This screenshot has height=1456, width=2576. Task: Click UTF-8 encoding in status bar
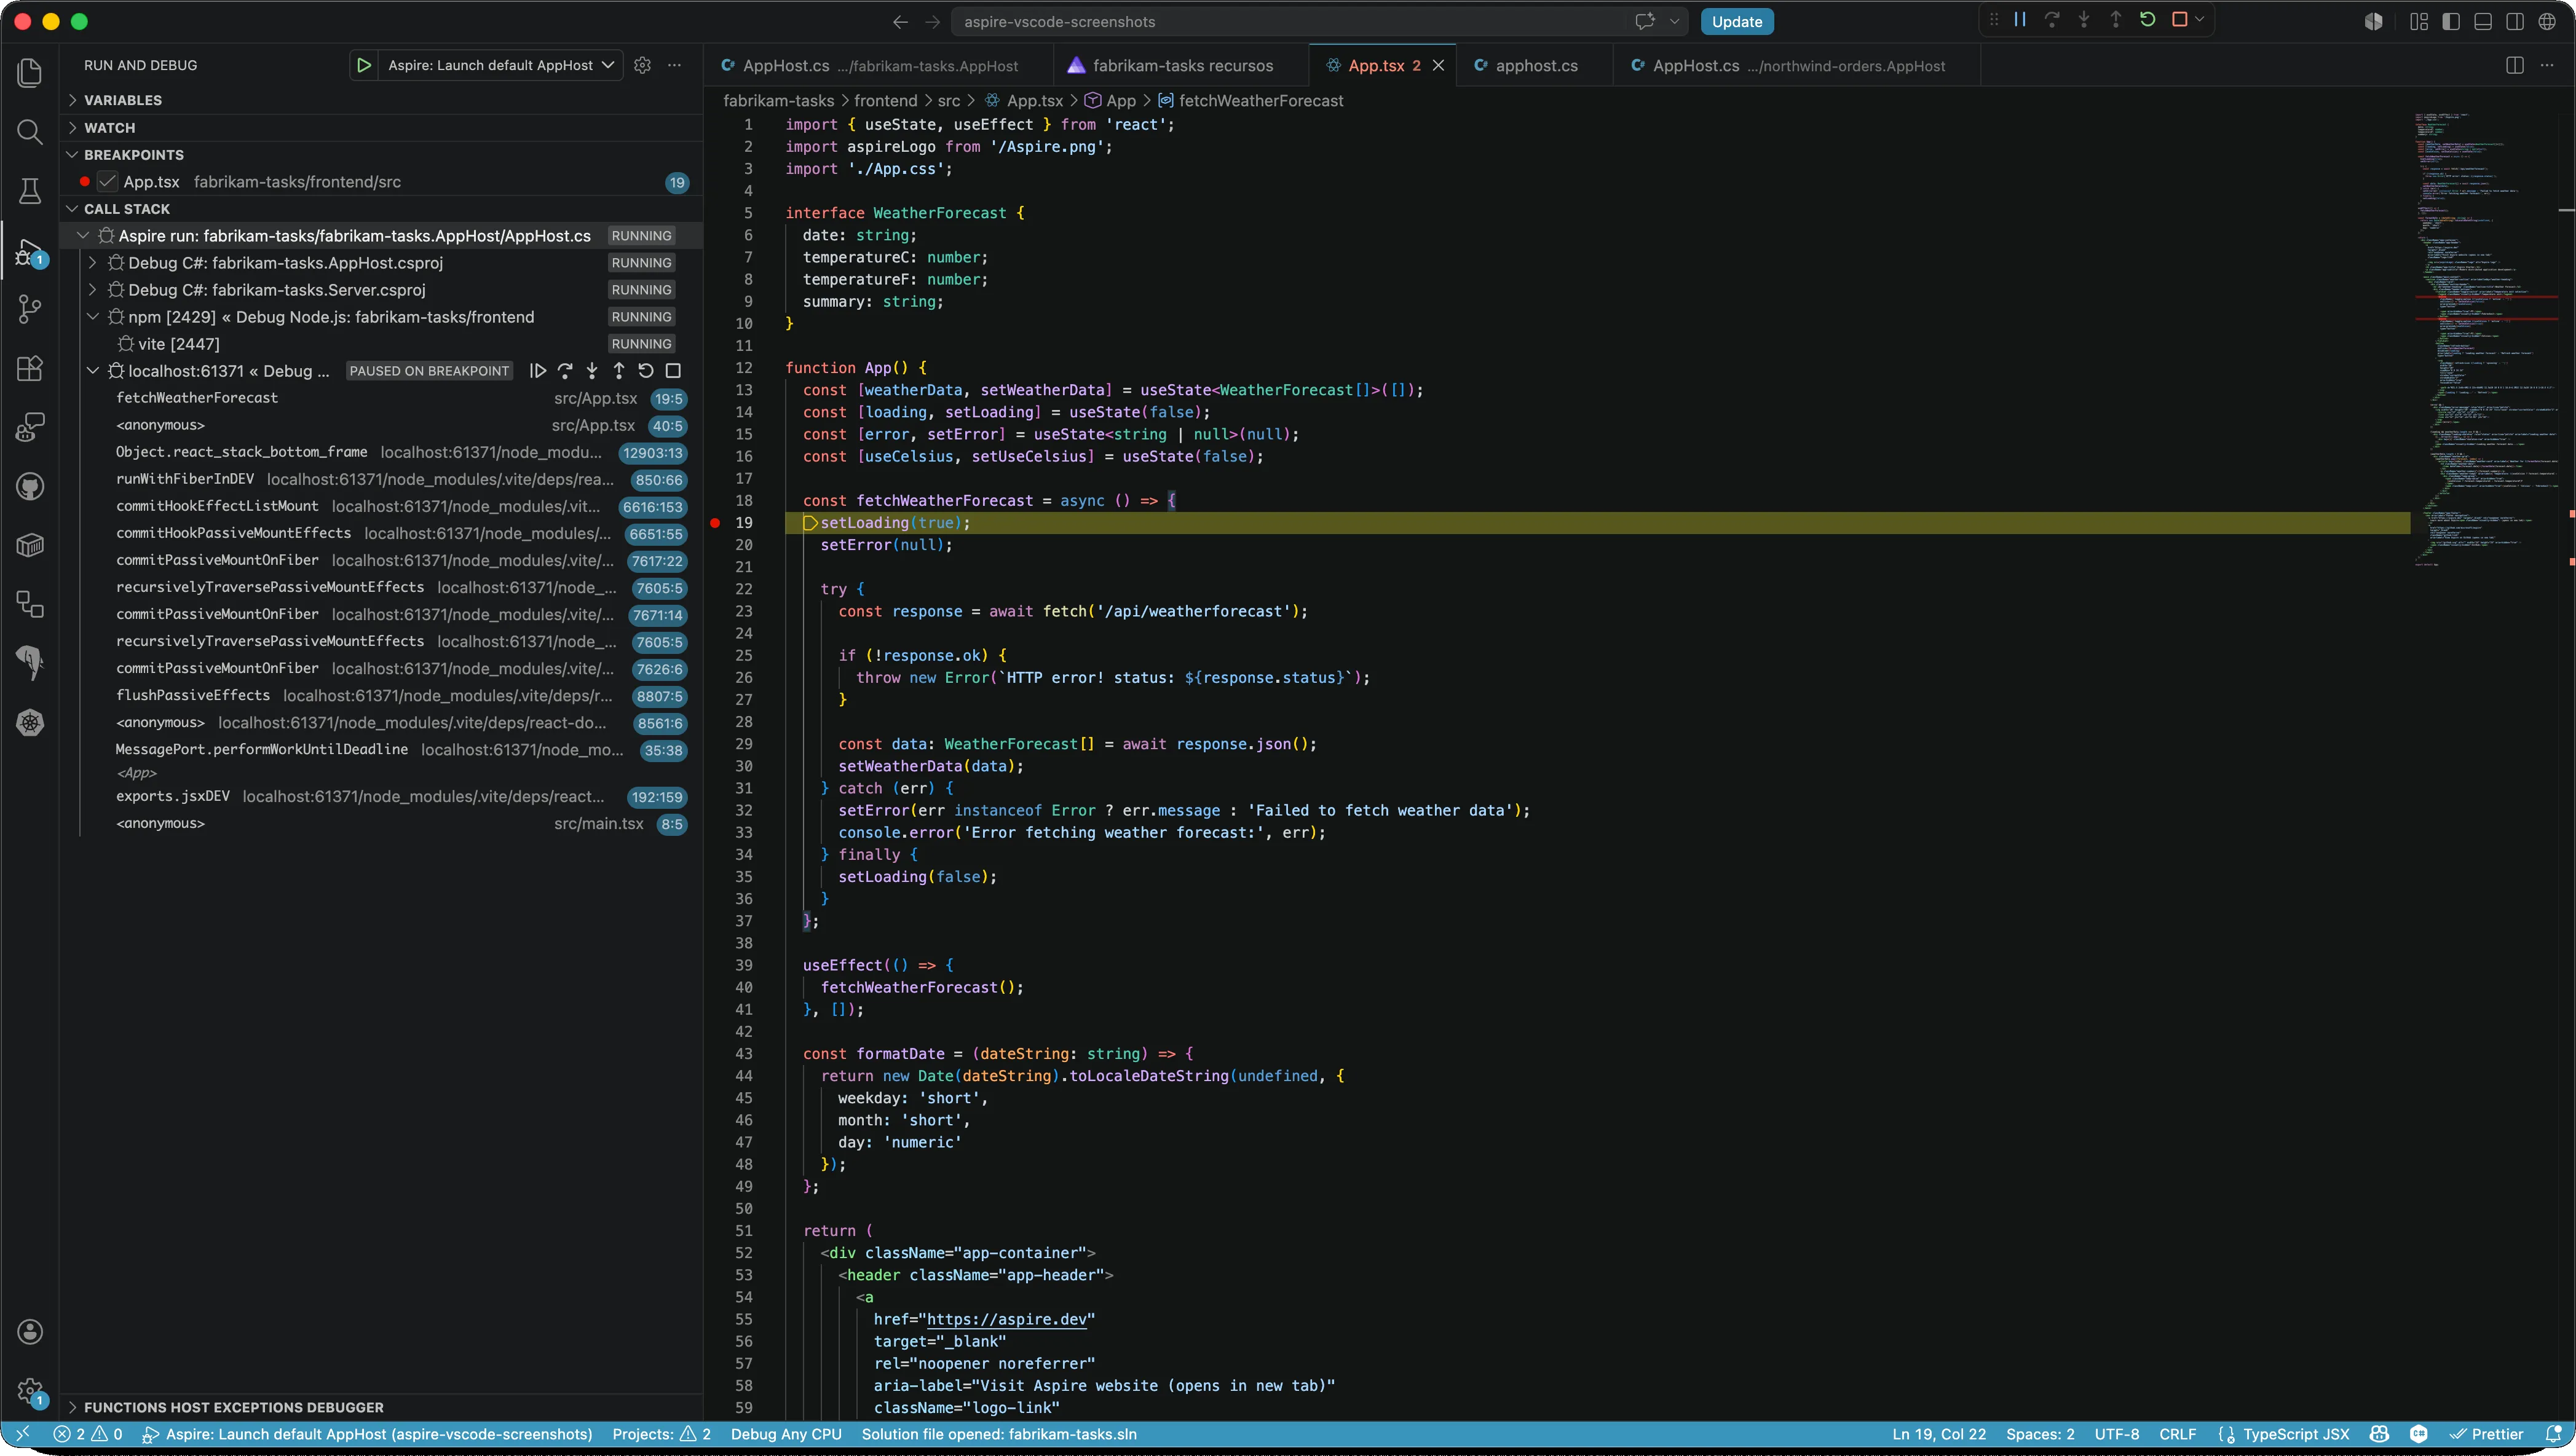pyautogui.click(x=2117, y=1434)
